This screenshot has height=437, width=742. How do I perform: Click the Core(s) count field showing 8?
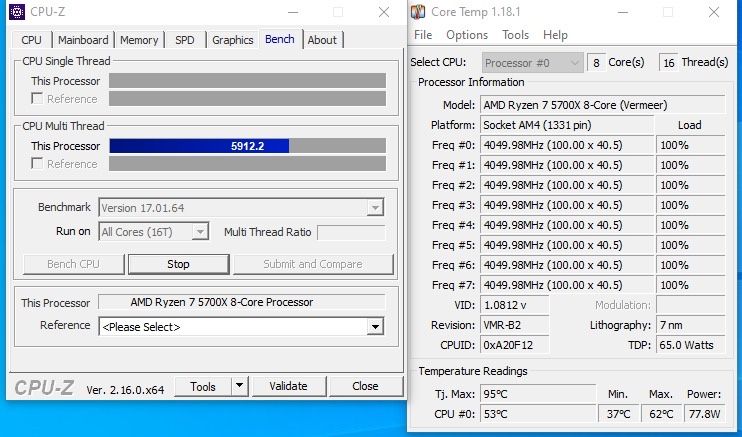click(x=595, y=62)
